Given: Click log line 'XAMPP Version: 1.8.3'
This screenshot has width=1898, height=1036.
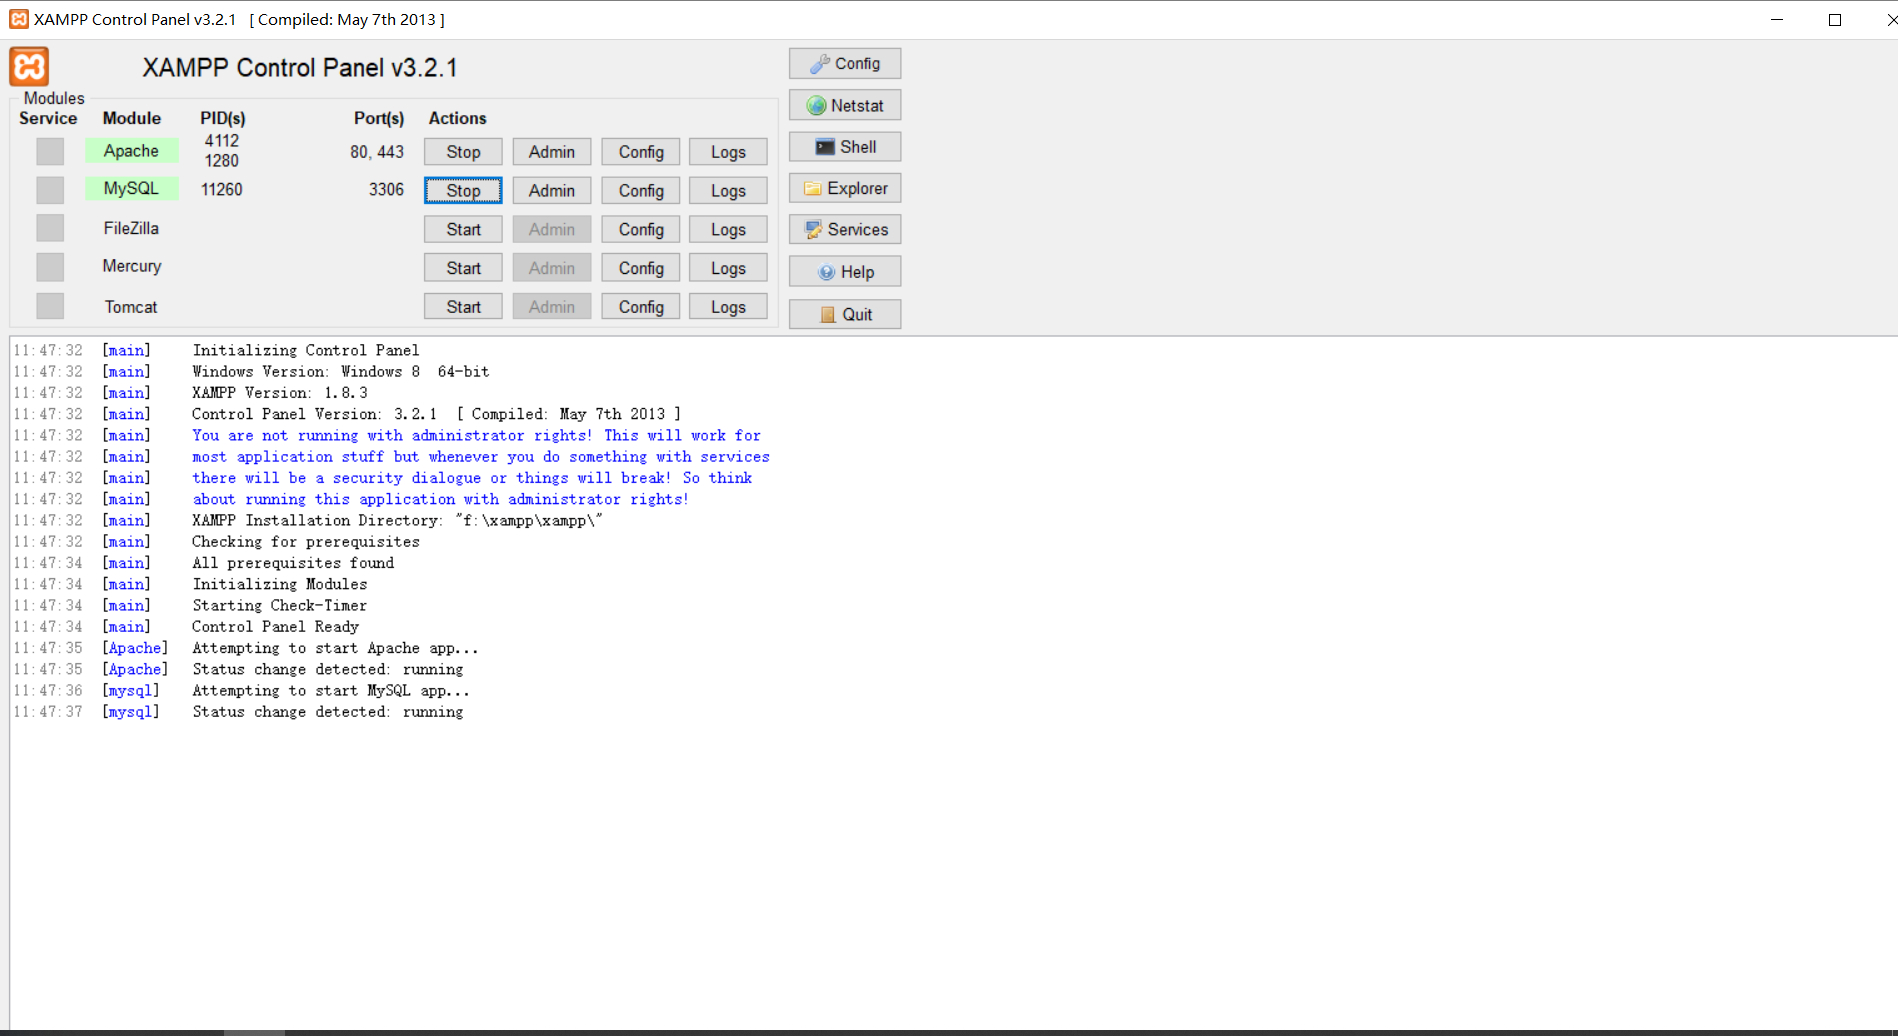Looking at the screenshot, I should pos(279,393).
